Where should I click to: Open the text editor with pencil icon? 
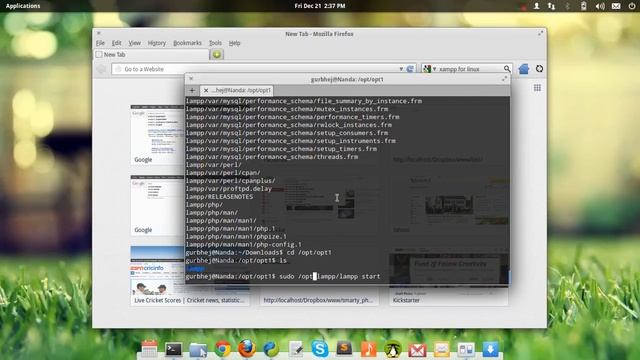(296, 349)
